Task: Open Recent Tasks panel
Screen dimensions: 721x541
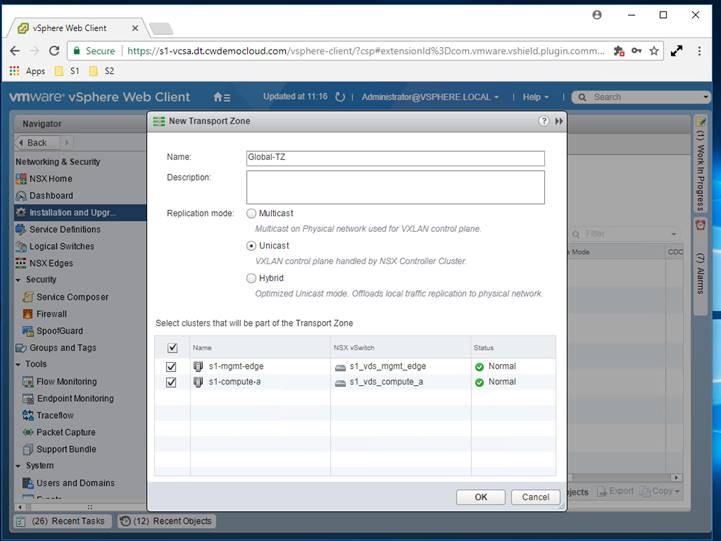Action: [61, 521]
